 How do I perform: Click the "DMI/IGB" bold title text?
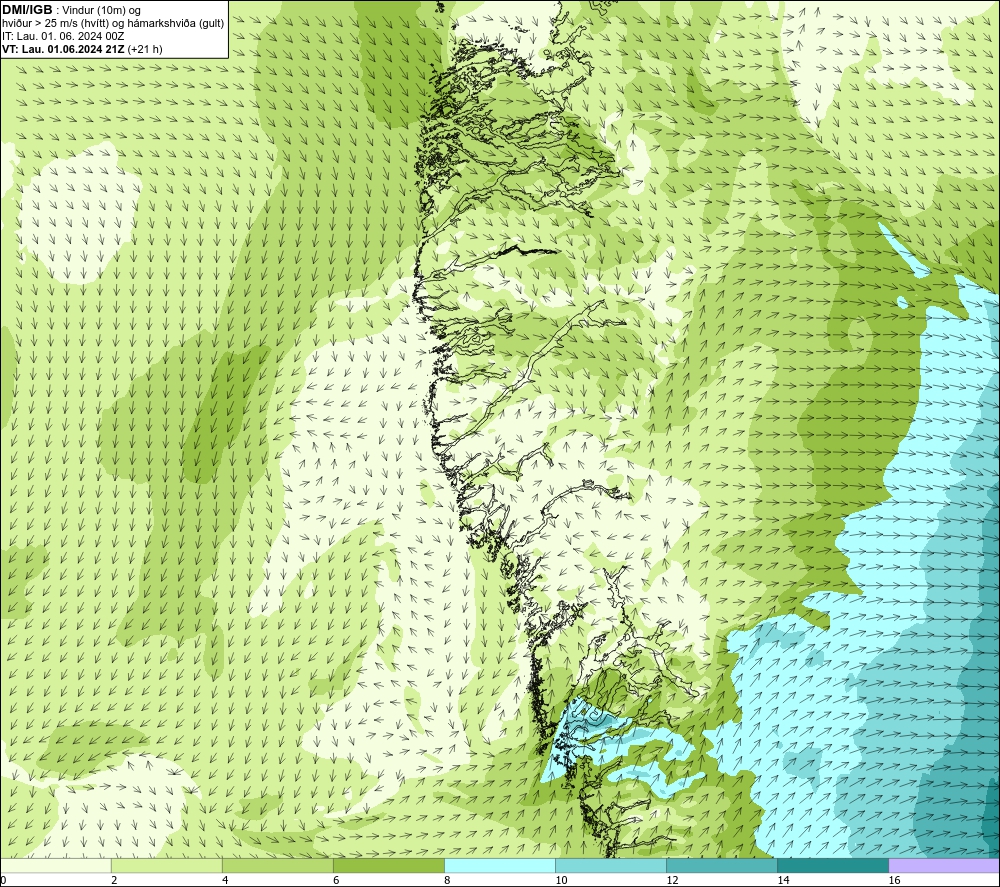pyautogui.click(x=27, y=10)
